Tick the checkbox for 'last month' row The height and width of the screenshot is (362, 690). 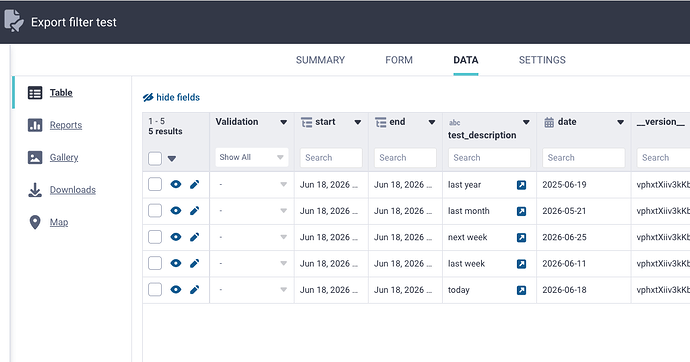click(x=155, y=211)
